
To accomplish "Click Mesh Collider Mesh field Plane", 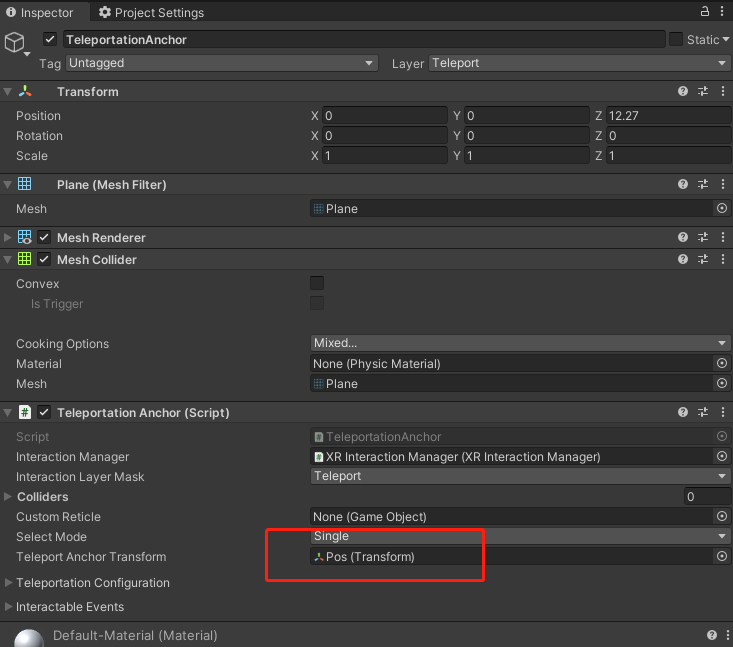I will (512, 384).
